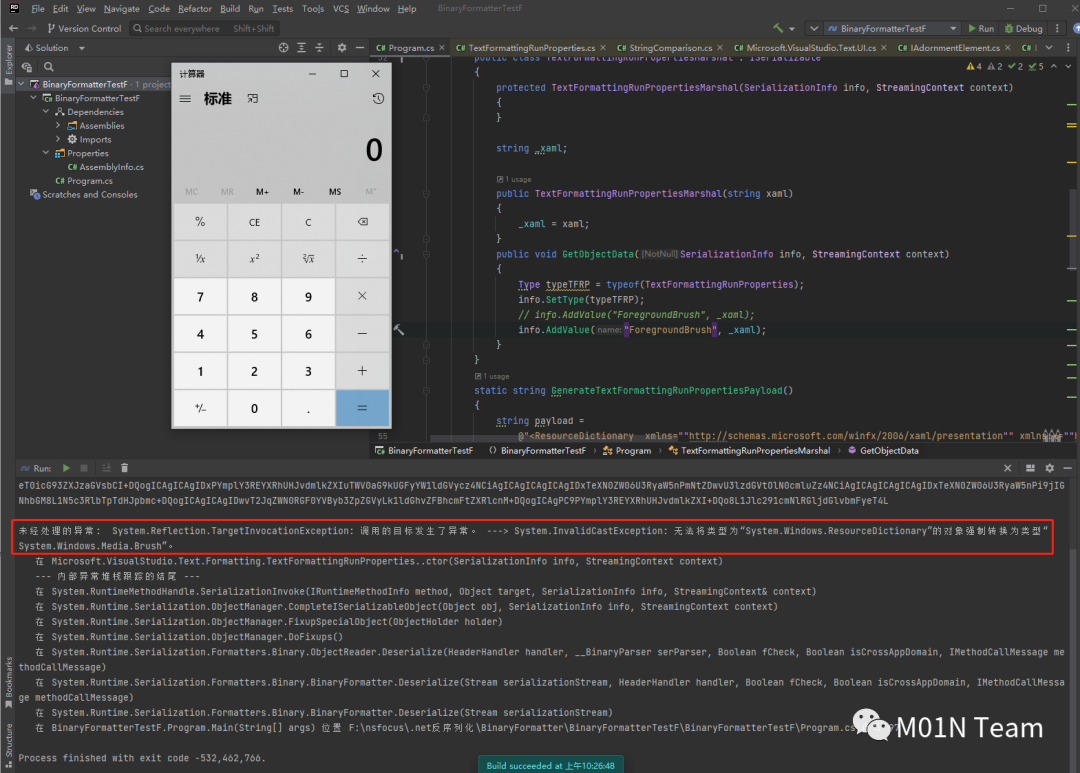Click the Debug bug button
The image size is (1080, 773).
[1024, 28]
